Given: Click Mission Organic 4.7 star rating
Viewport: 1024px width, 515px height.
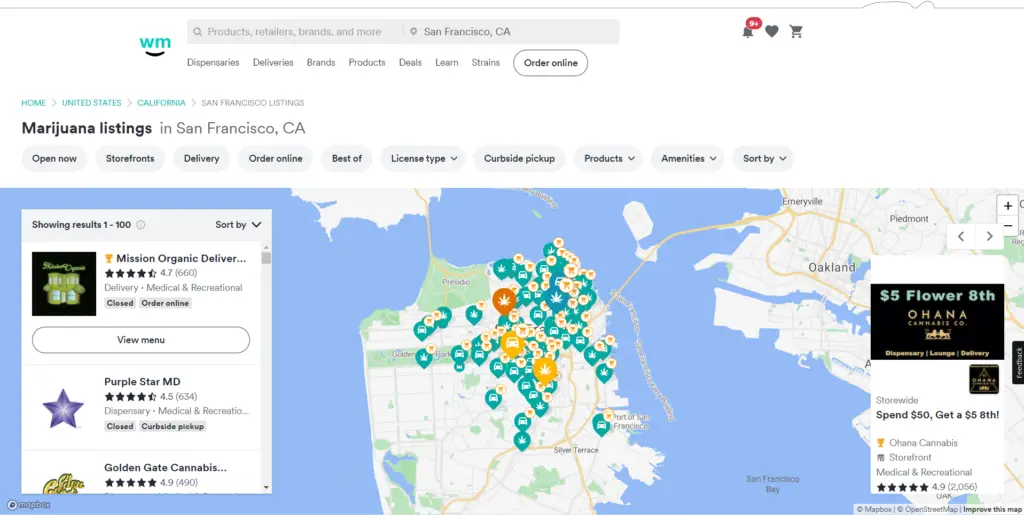Looking at the screenshot, I should [150, 273].
